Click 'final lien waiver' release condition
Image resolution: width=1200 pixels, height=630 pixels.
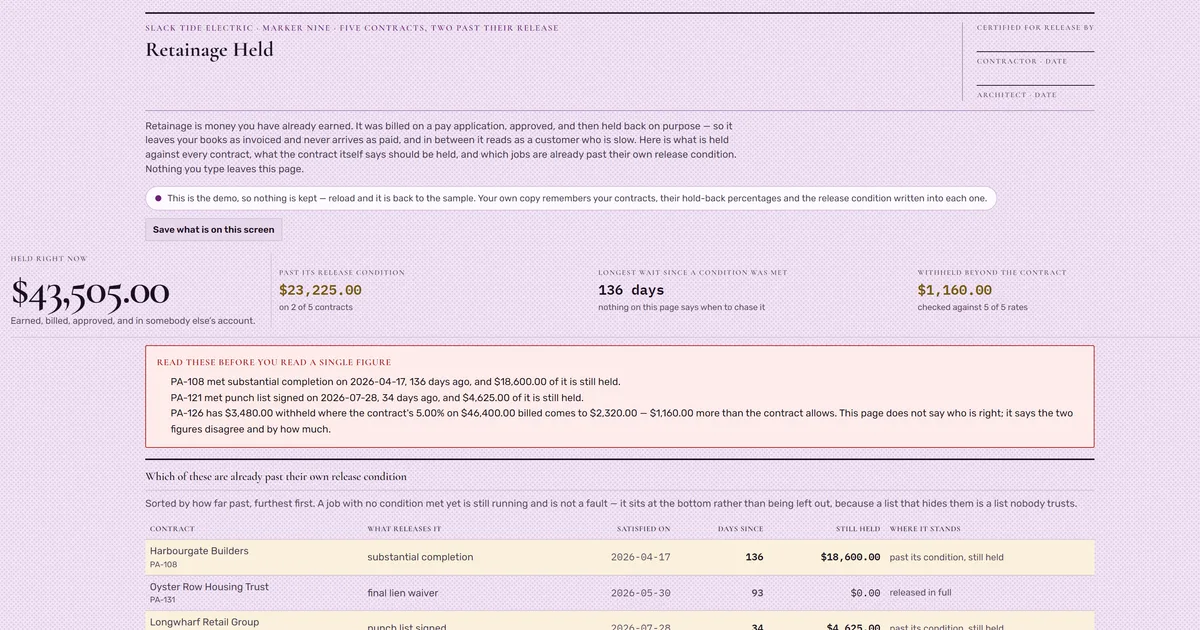pyautogui.click(x=403, y=593)
